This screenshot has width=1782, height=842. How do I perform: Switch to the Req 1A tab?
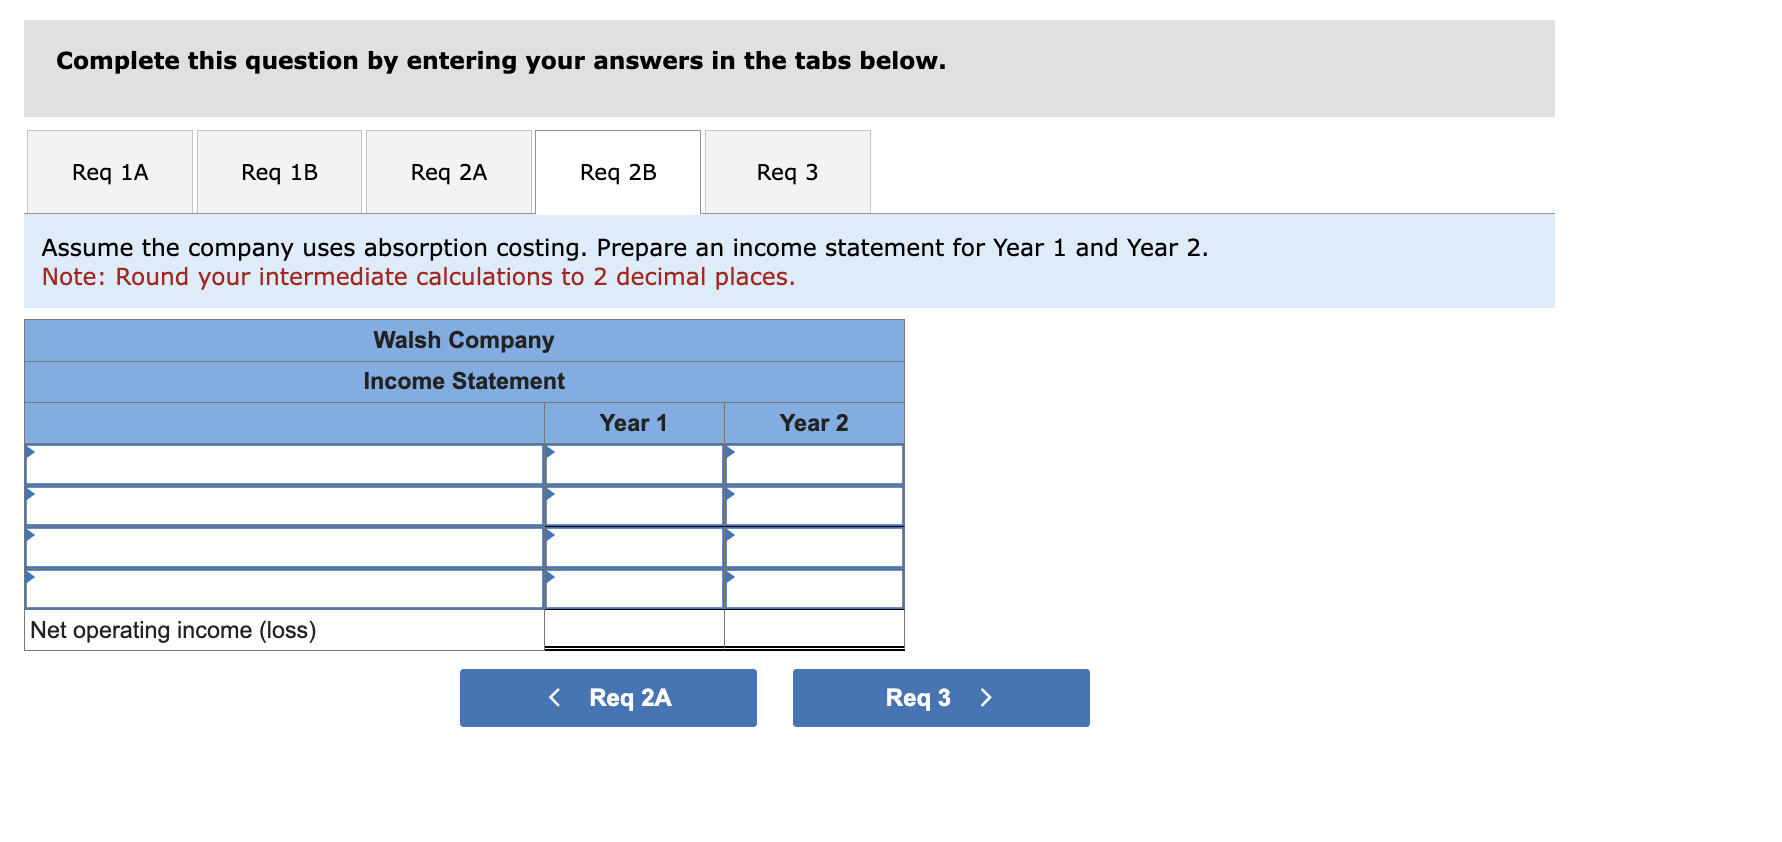(109, 171)
